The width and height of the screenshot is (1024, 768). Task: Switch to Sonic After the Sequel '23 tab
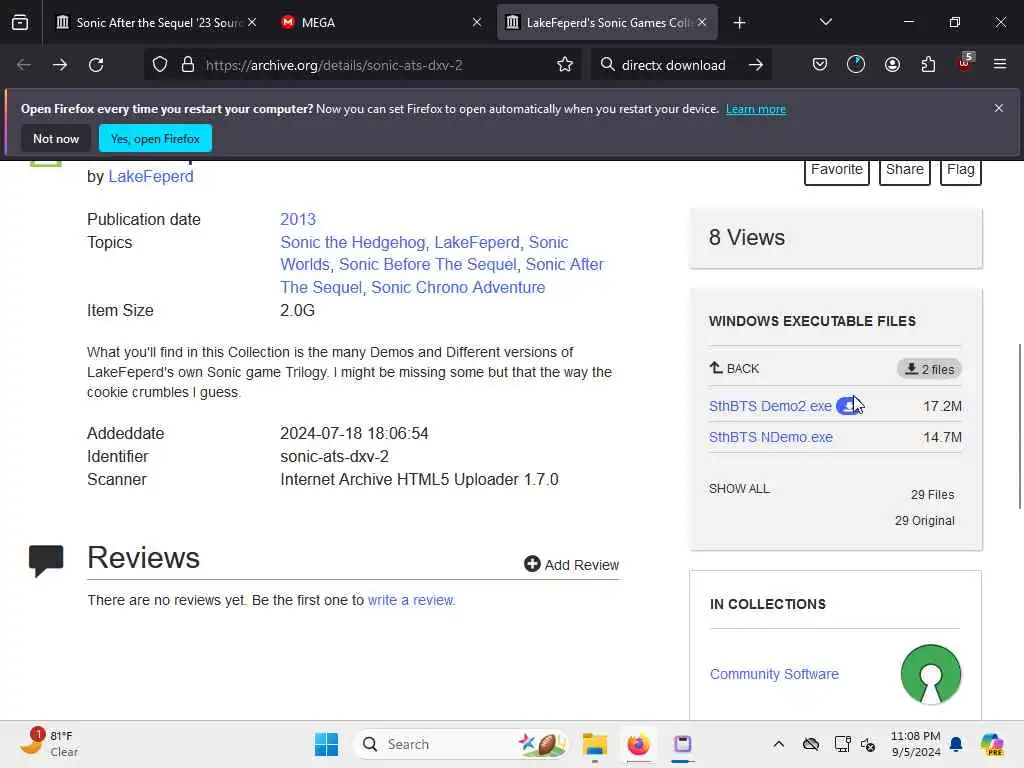point(157,22)
